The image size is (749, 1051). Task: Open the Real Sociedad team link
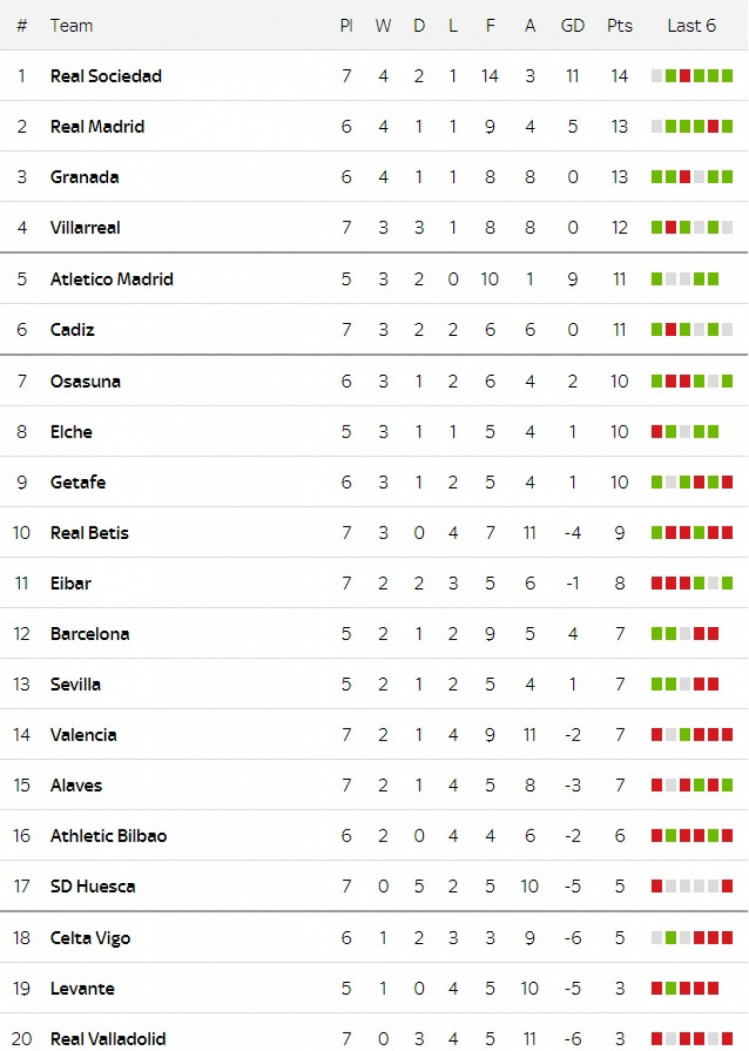click(x=106, y=76)
